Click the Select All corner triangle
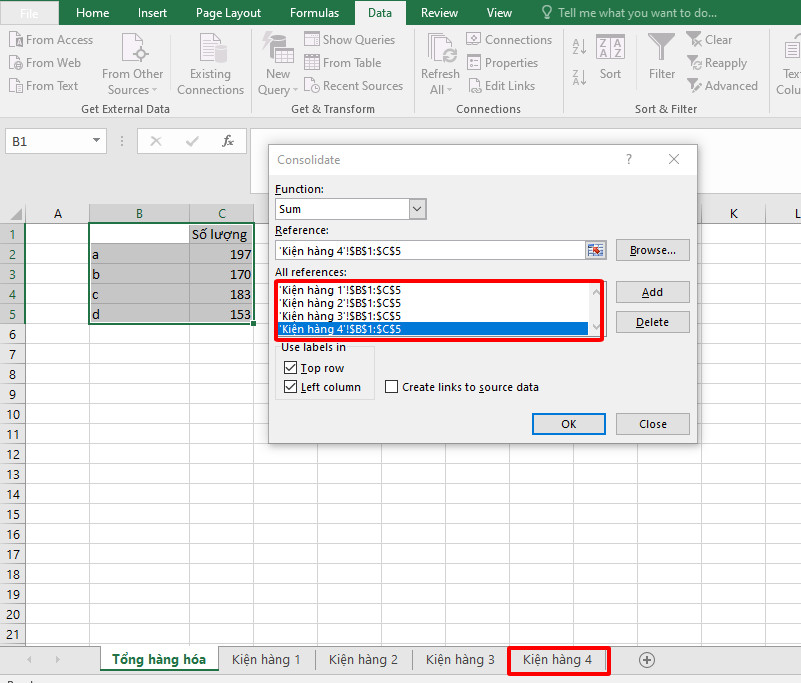Viewport: 801px width, 683px height. pos(15,214)
